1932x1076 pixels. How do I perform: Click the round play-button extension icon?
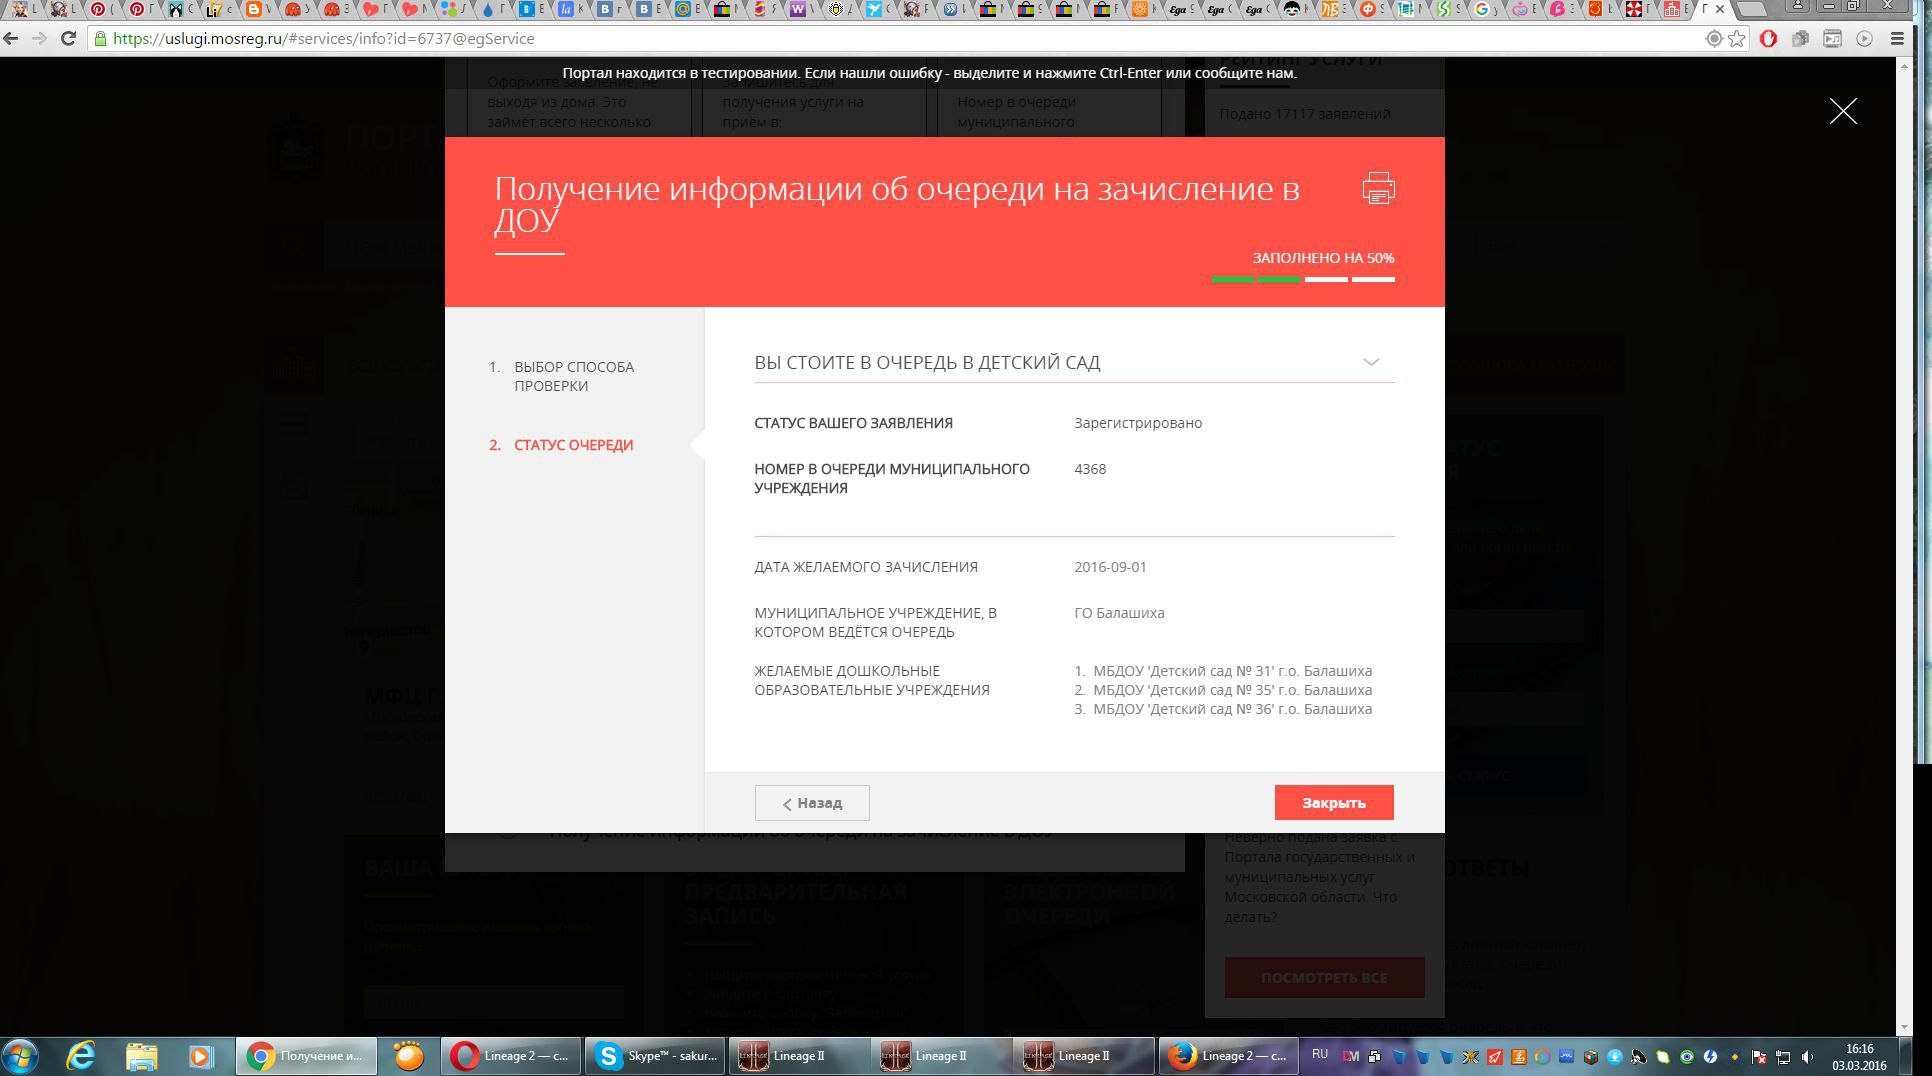(x=1864, y=39)
